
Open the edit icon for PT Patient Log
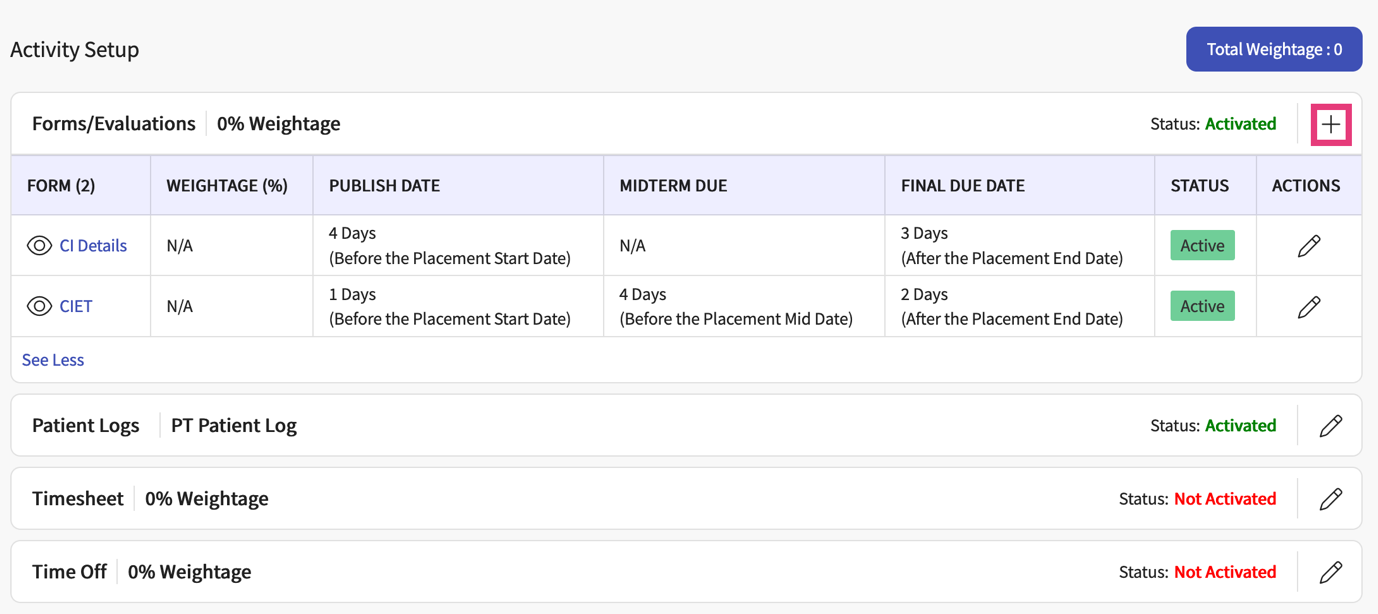[1331, 425]
